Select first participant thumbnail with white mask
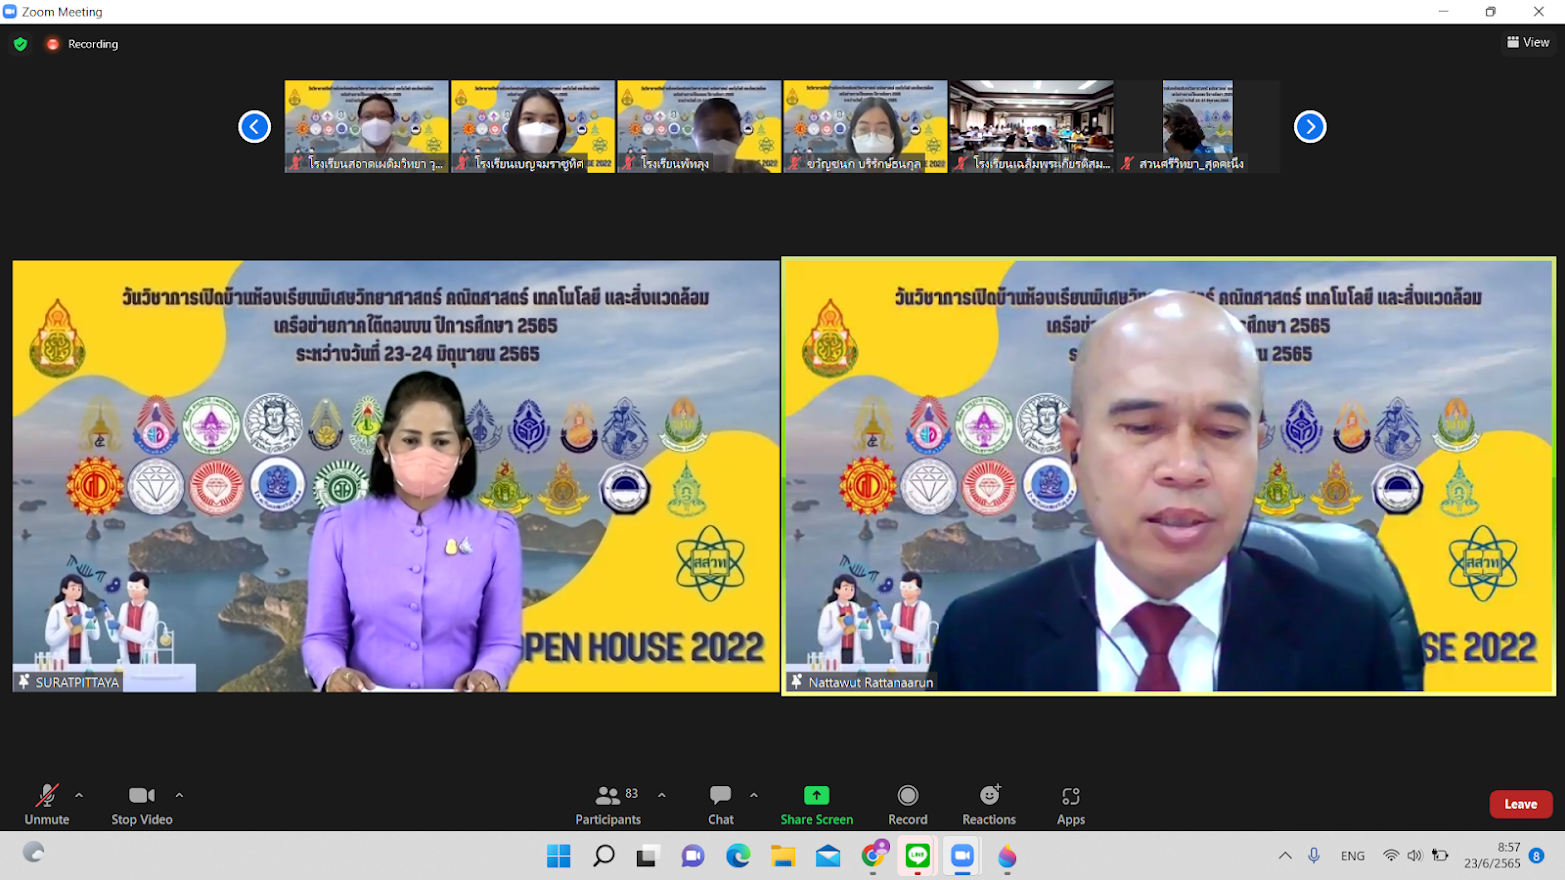 coord(366,127)
